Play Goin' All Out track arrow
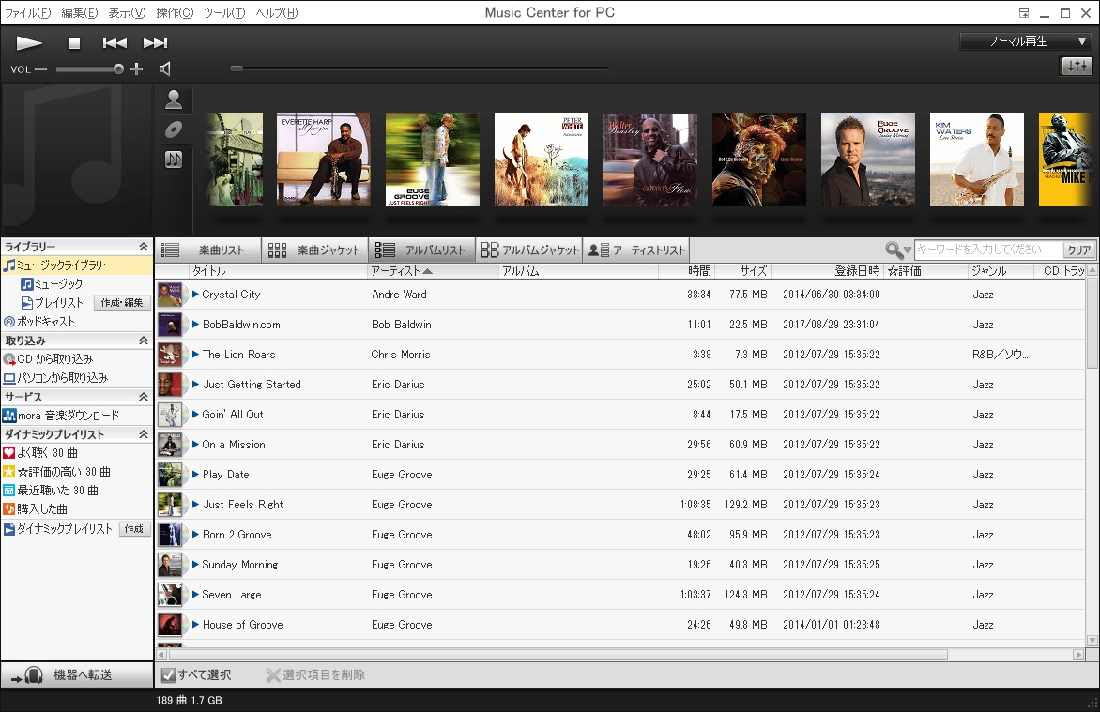 [195, 414]
